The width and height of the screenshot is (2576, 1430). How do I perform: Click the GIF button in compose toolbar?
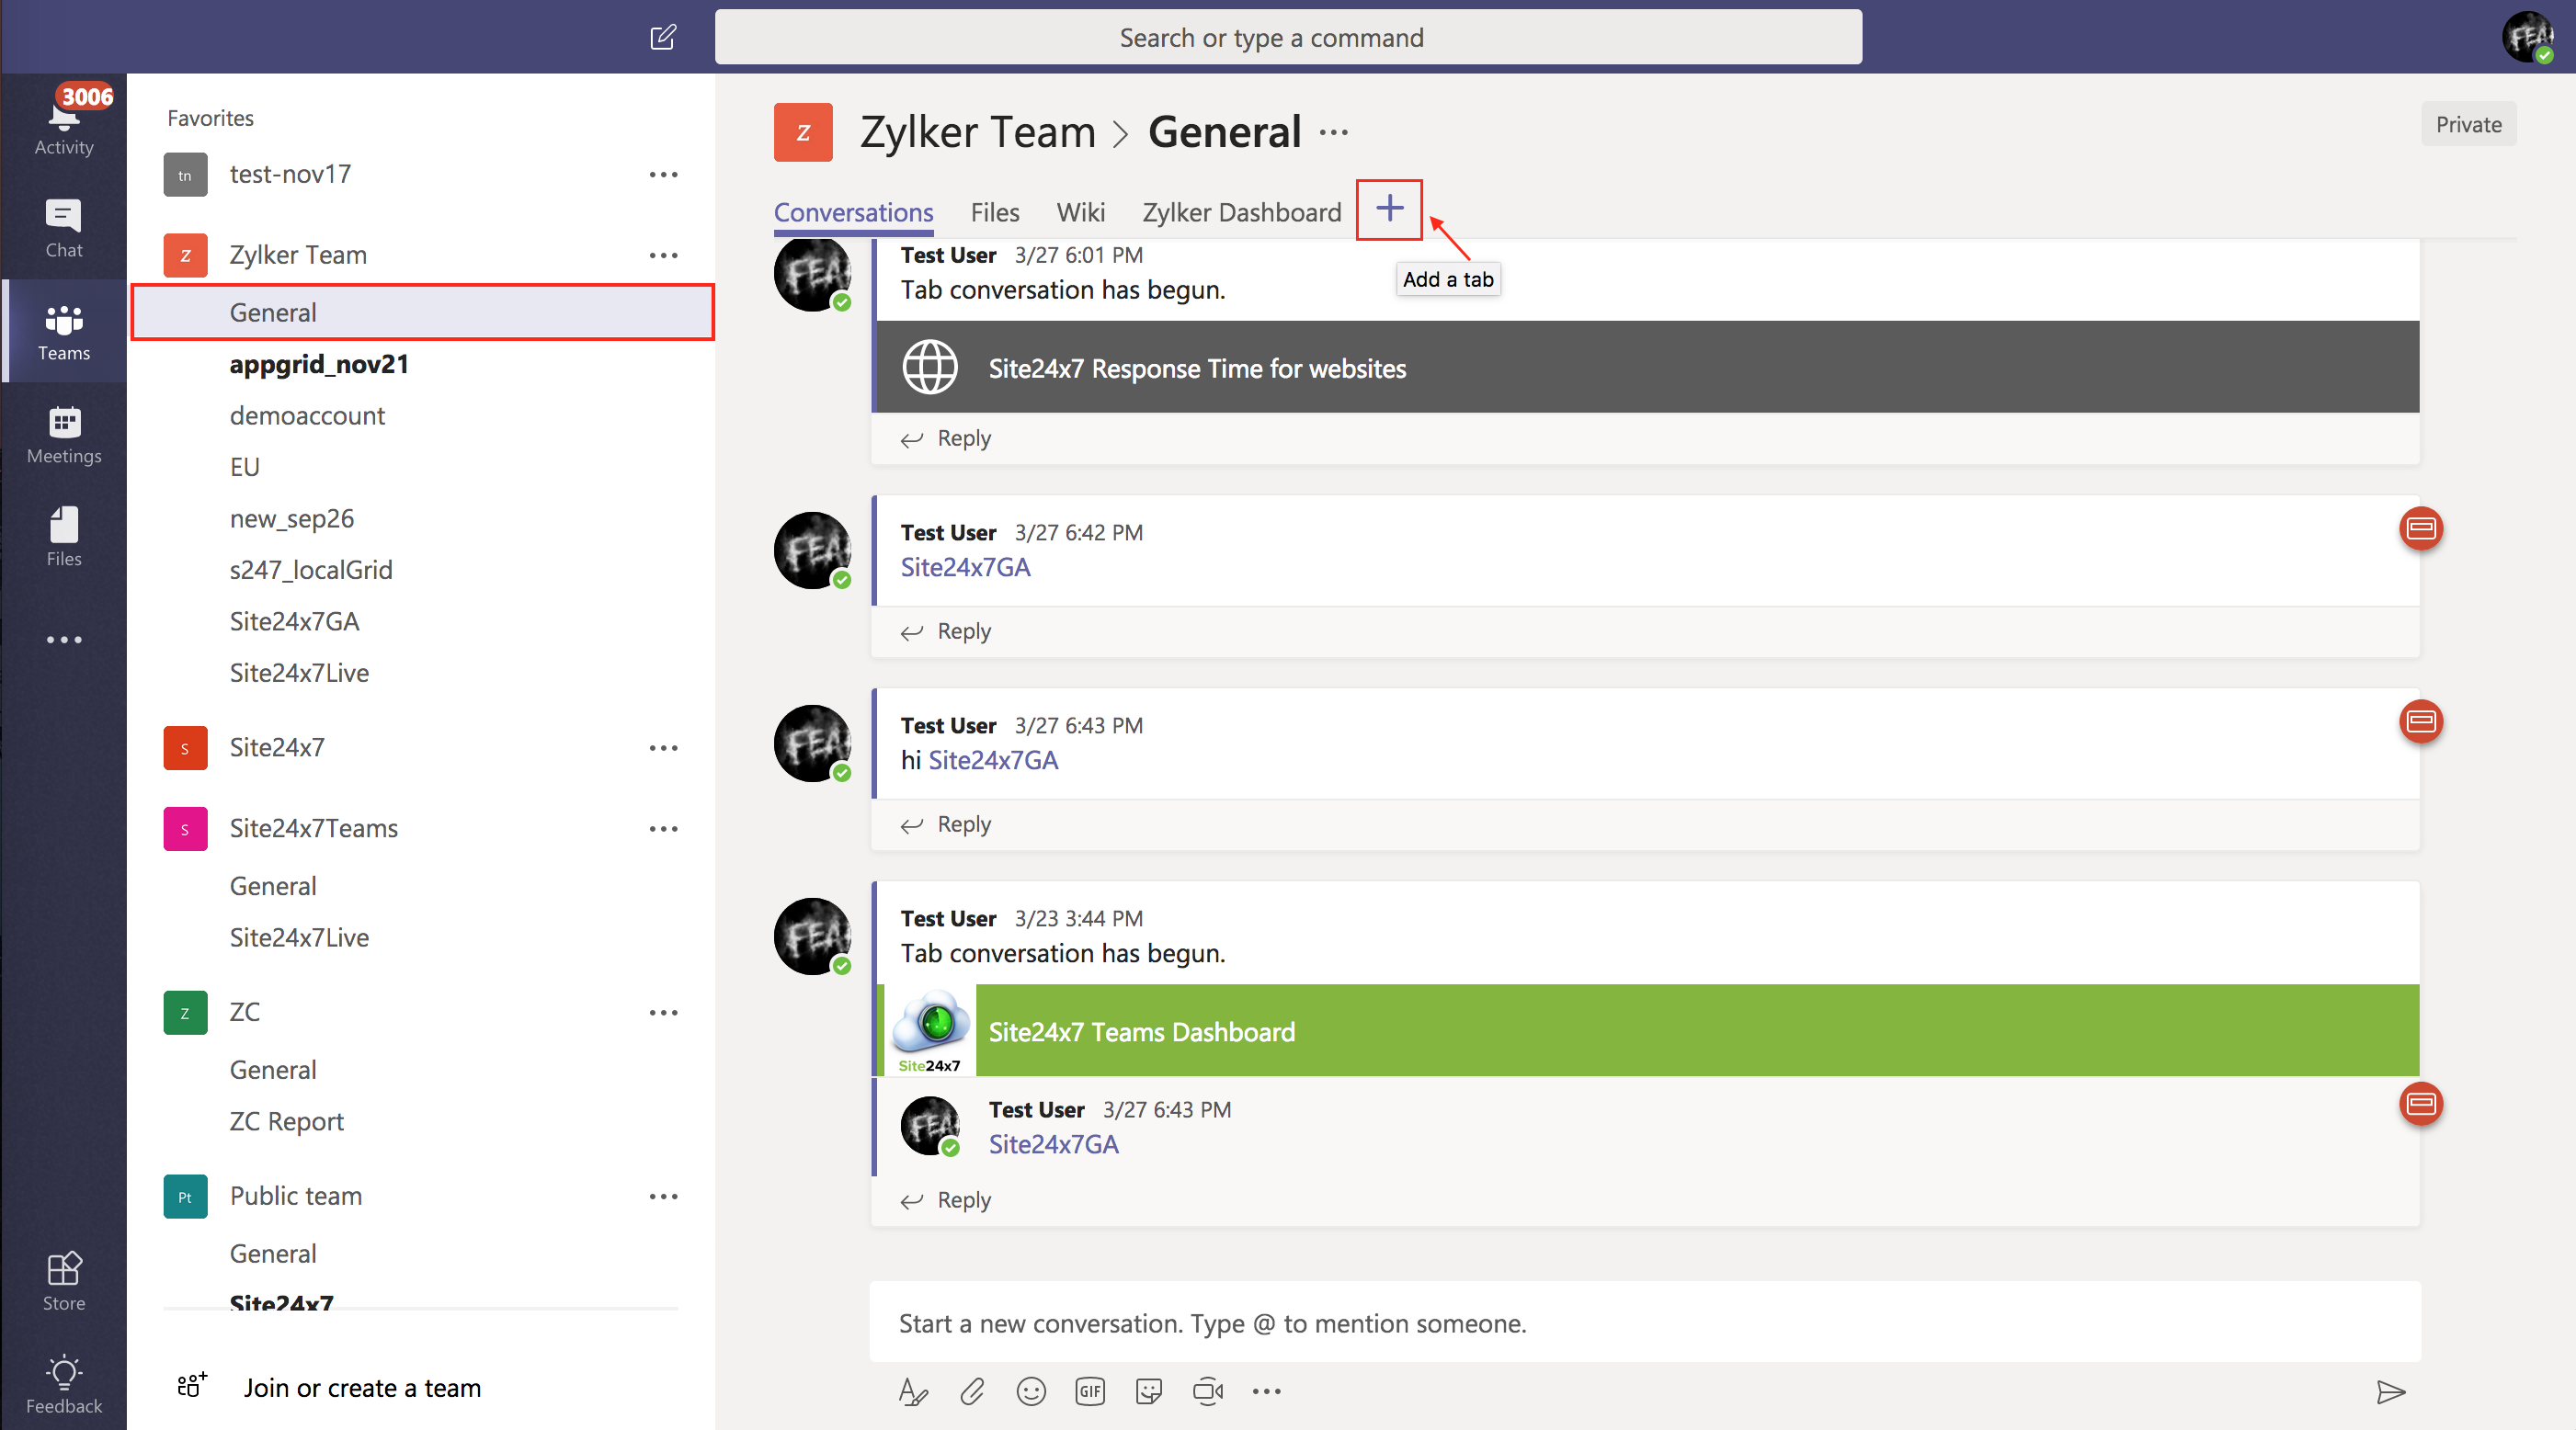[1089, 1391]
